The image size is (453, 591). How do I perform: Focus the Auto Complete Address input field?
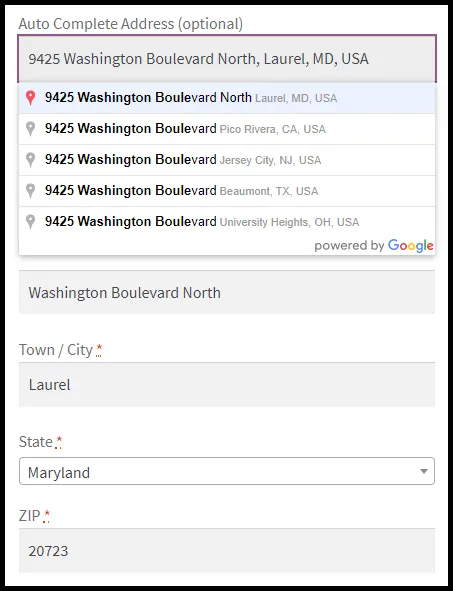(227, 59)
